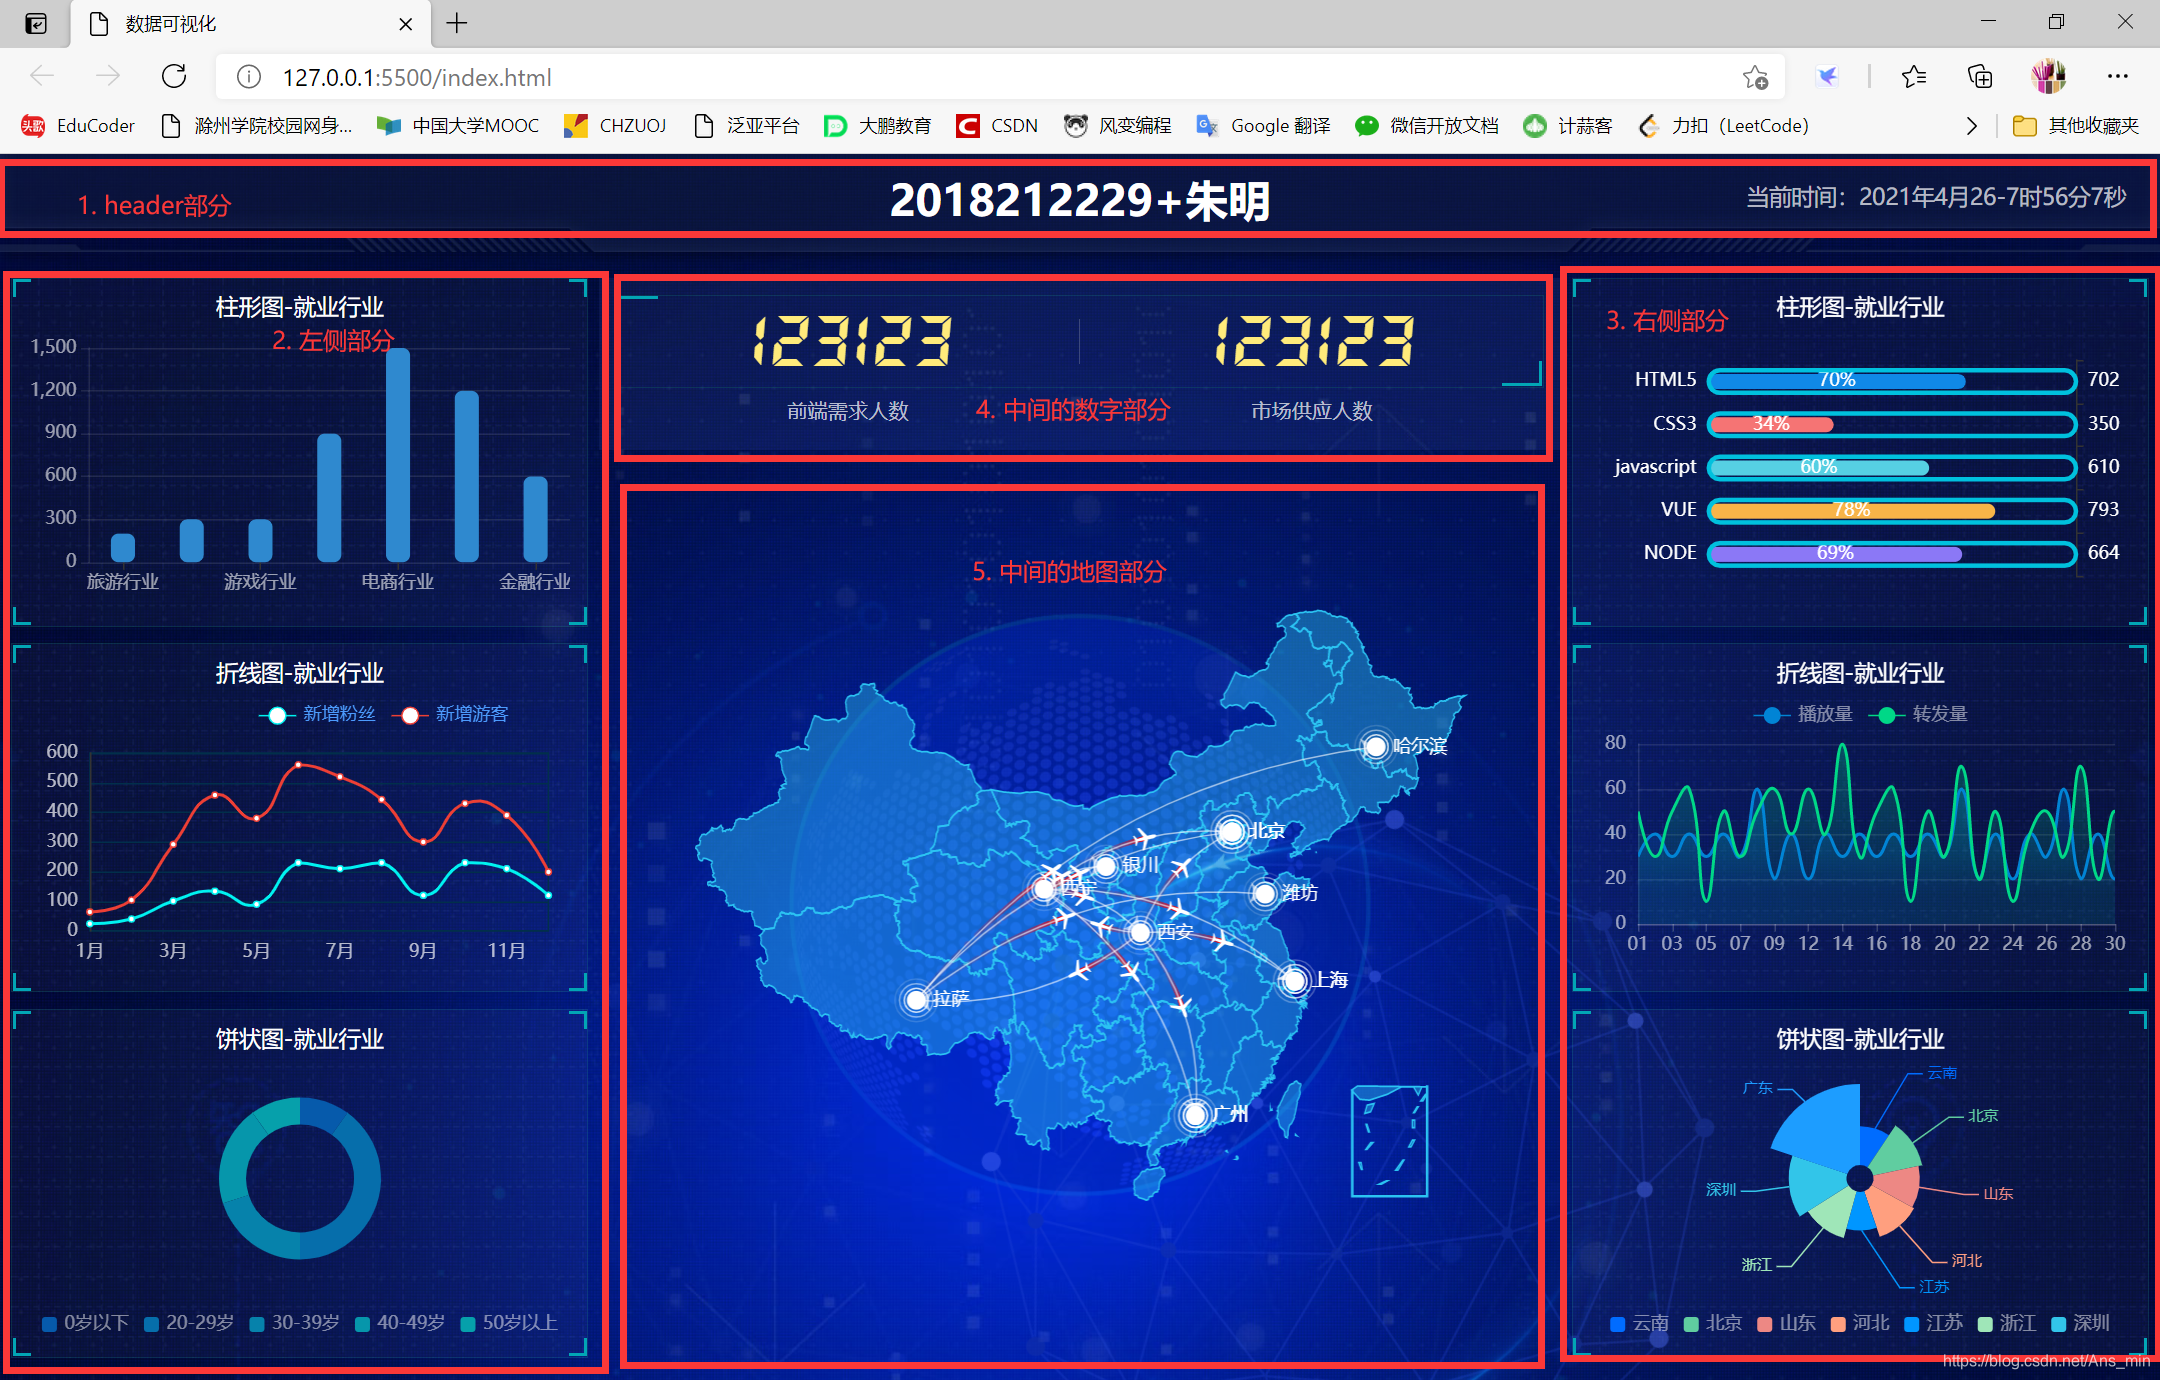Viewport: 2160px width, 1380px height.
Task: Open the site information icon in the address bar
Action: tap(248, 77)
